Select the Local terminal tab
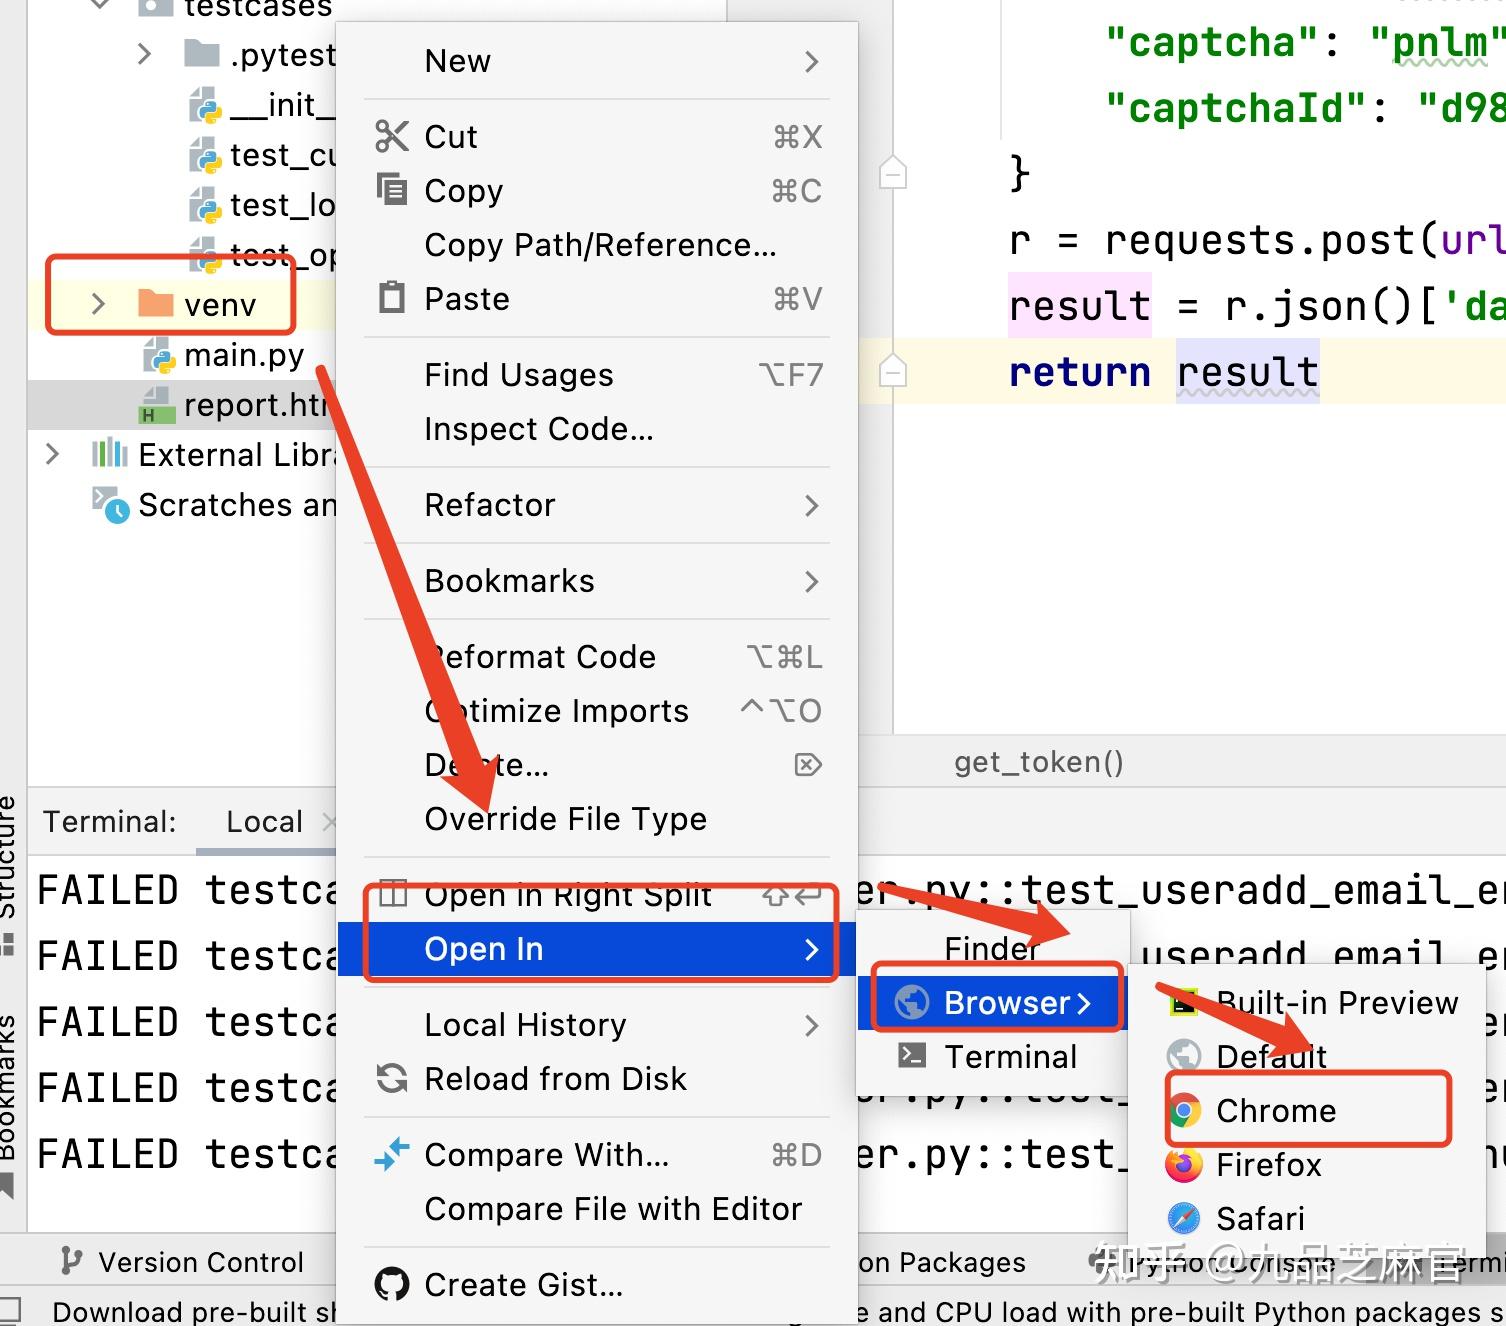This screenshot has height=1326, width=1506. click(x=264, y=822)
